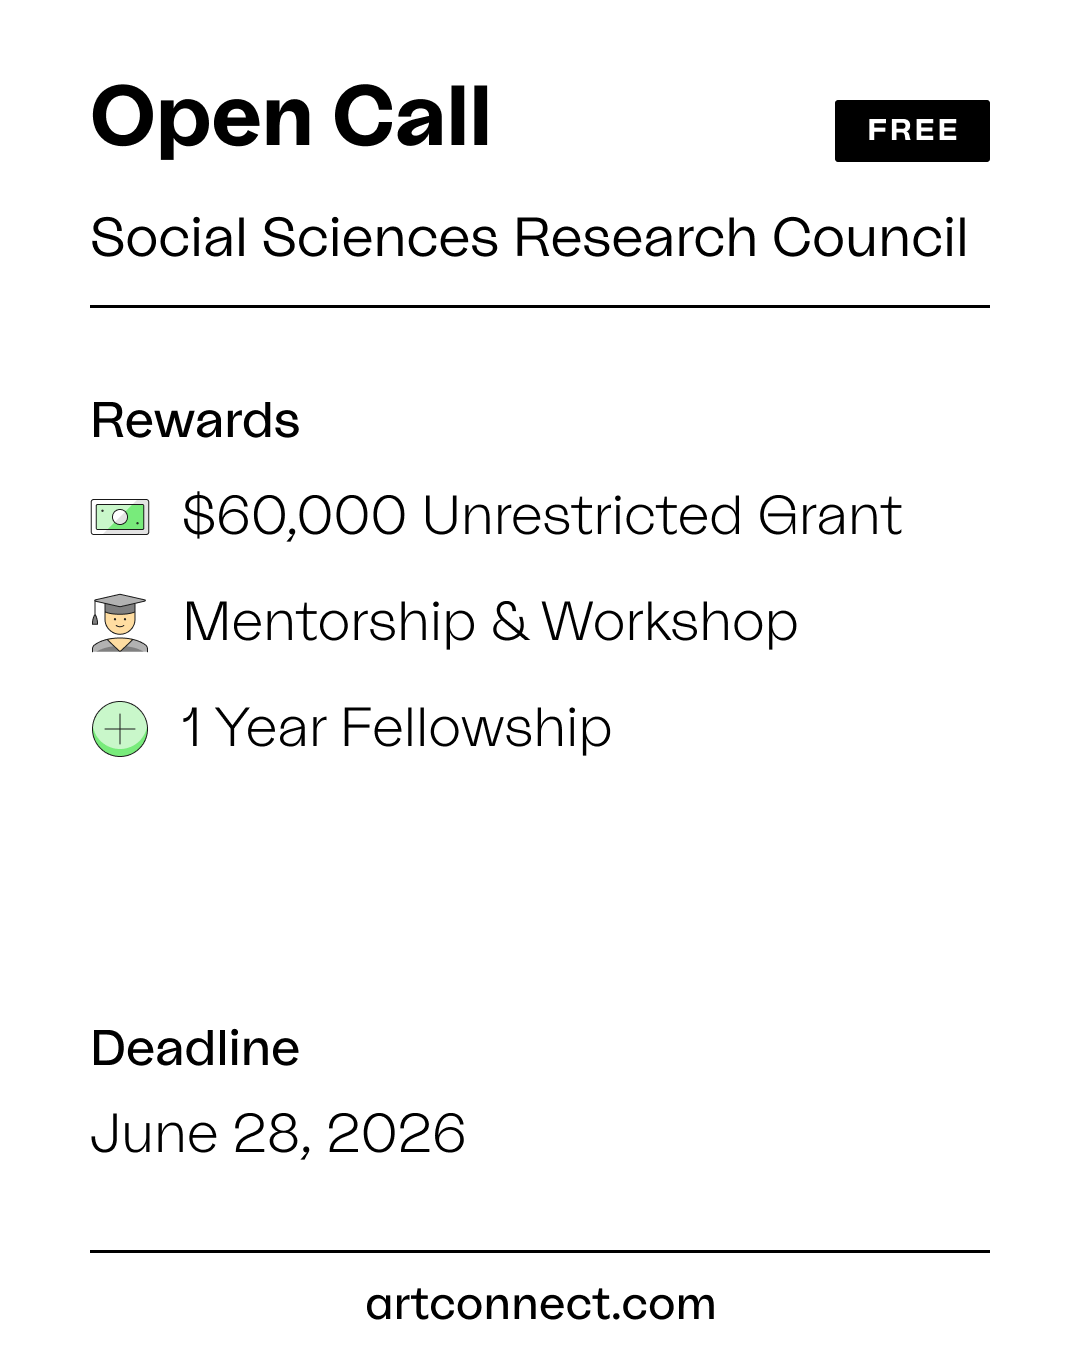Click the word Grant in the first reward
The image size is (1080, 1350).
(830, 516)
